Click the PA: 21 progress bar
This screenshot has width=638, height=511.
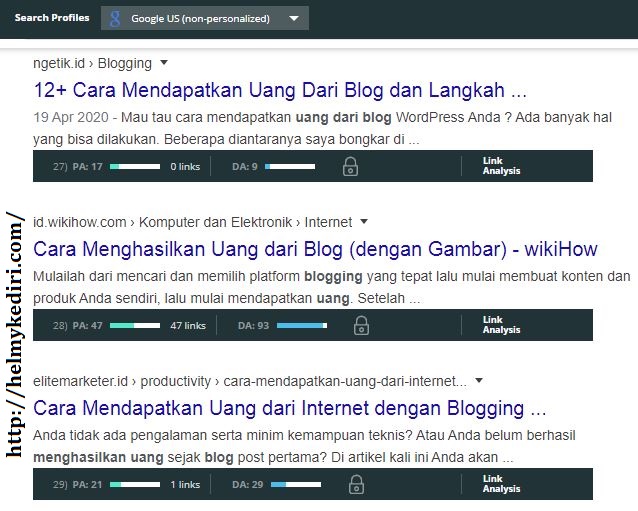[x=135, y=485]
